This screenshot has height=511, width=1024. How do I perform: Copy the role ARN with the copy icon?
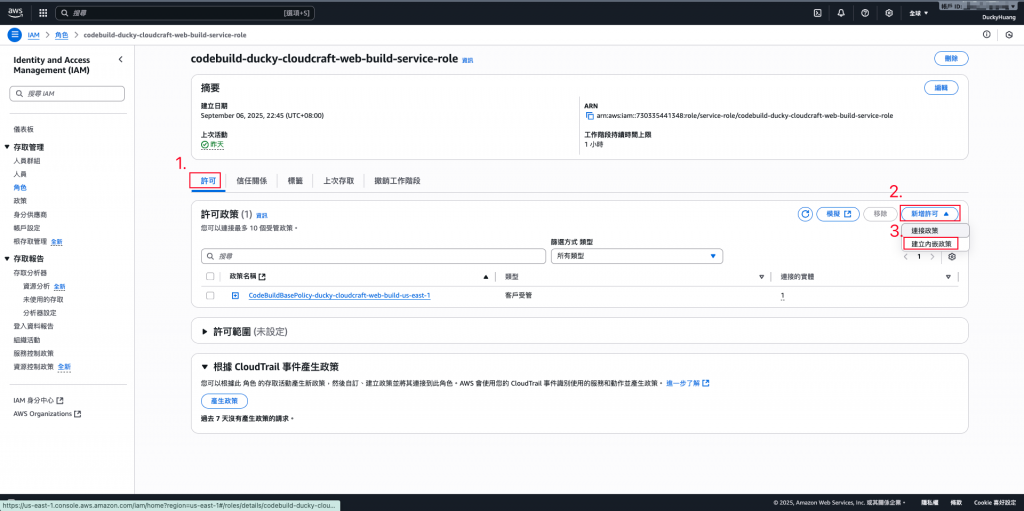590,116
